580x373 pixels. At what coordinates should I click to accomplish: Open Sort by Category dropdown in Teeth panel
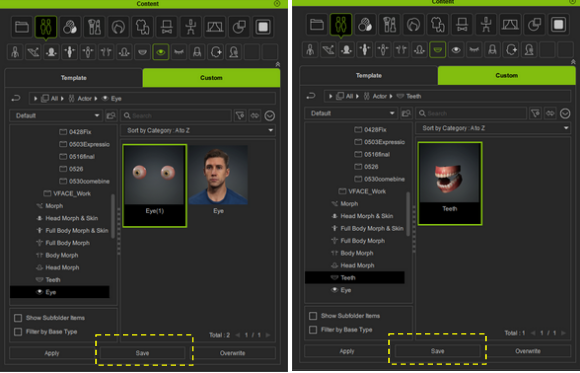point(493,128)
